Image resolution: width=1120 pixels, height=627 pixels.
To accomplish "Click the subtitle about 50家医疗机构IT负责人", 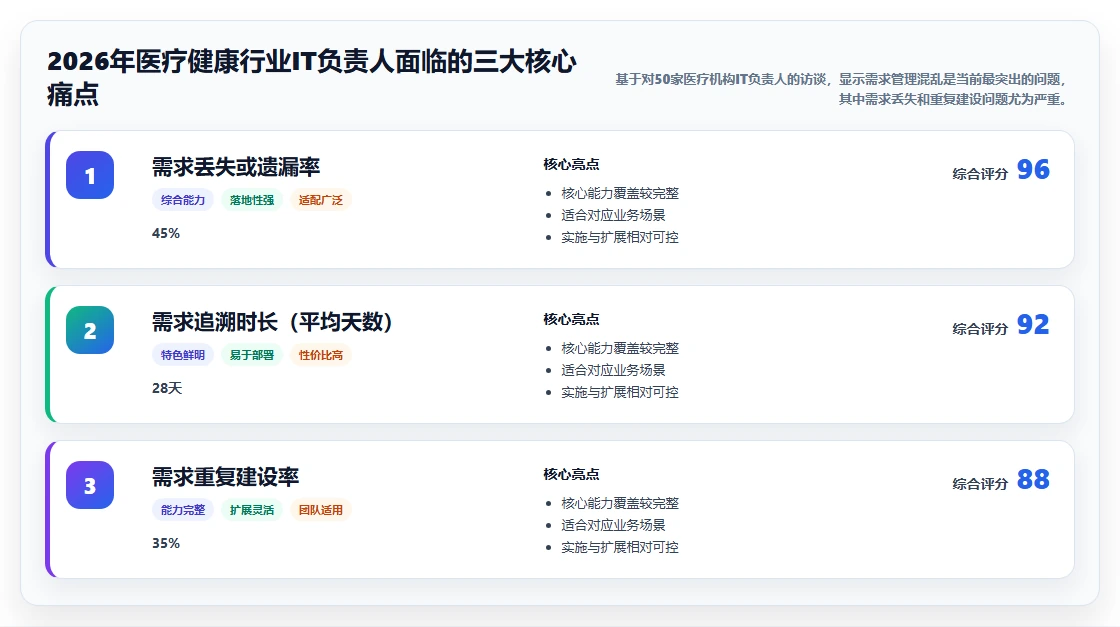I will point(842,89).
